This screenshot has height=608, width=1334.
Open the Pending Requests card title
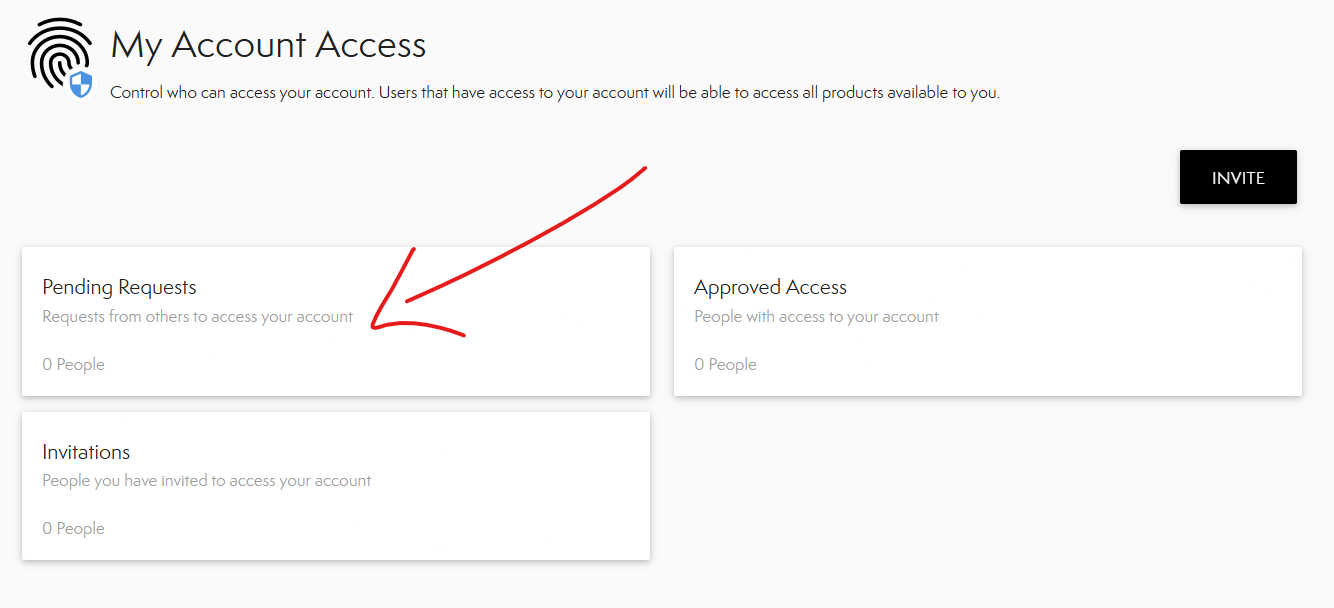[x=119, y=287]
